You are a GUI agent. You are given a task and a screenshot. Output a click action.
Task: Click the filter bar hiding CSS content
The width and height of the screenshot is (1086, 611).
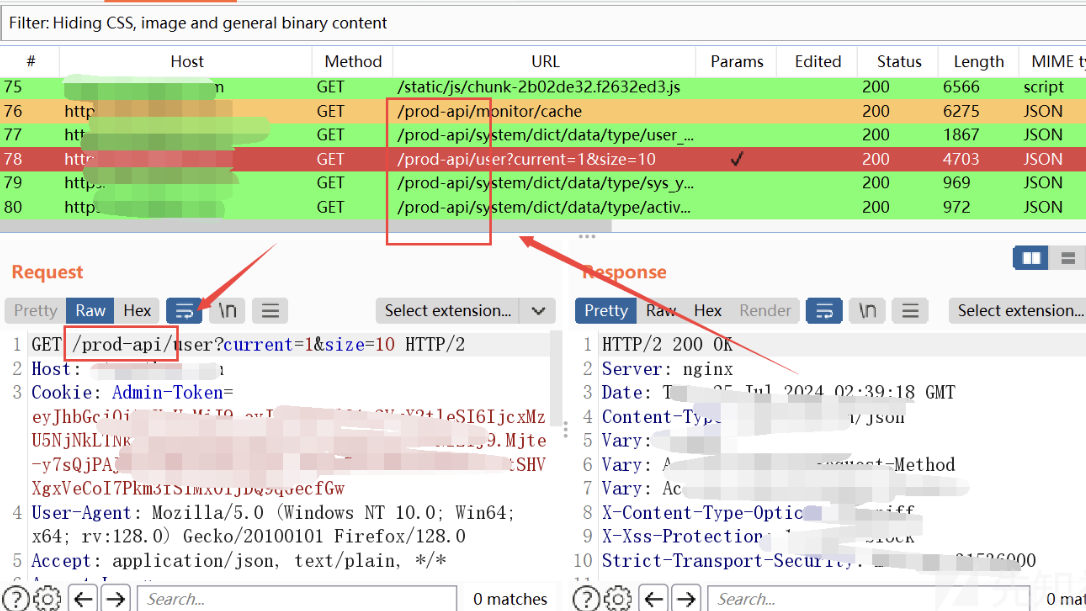(x=543, y=23)
